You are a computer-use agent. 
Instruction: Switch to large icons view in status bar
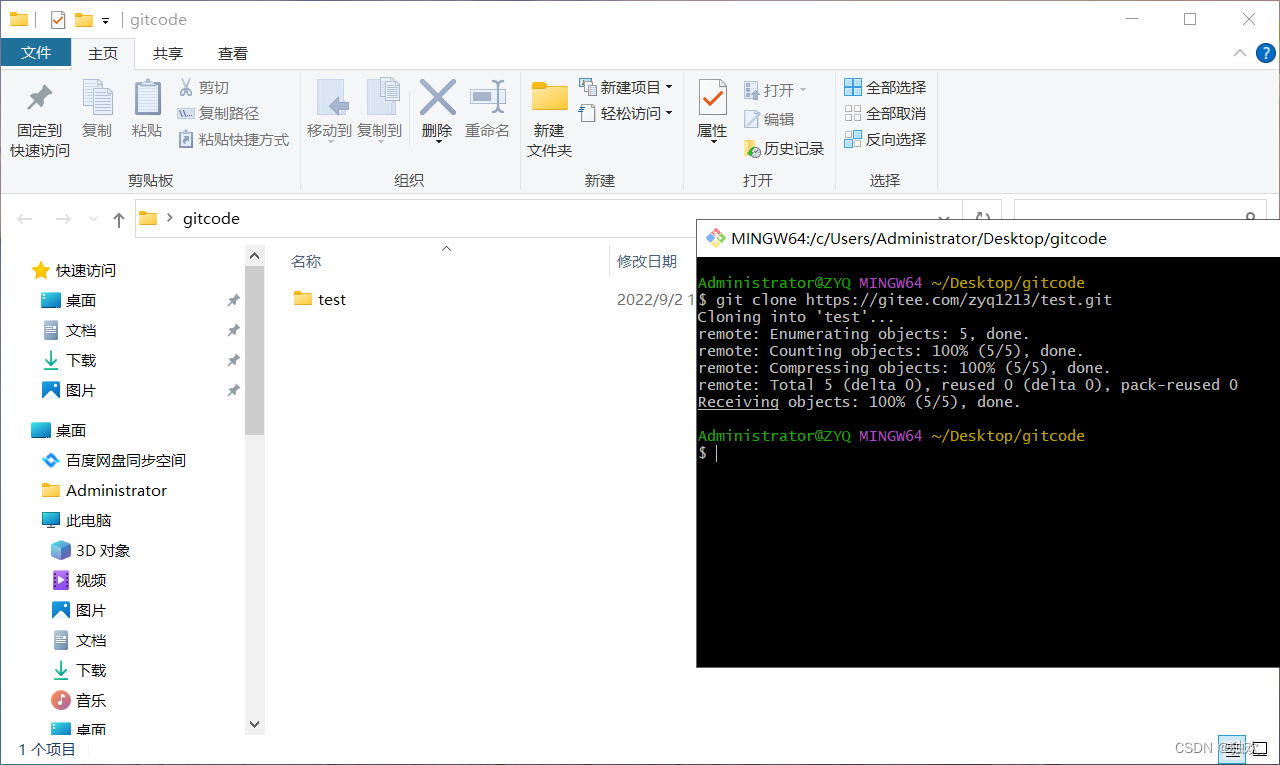[x=1259, y=748]
